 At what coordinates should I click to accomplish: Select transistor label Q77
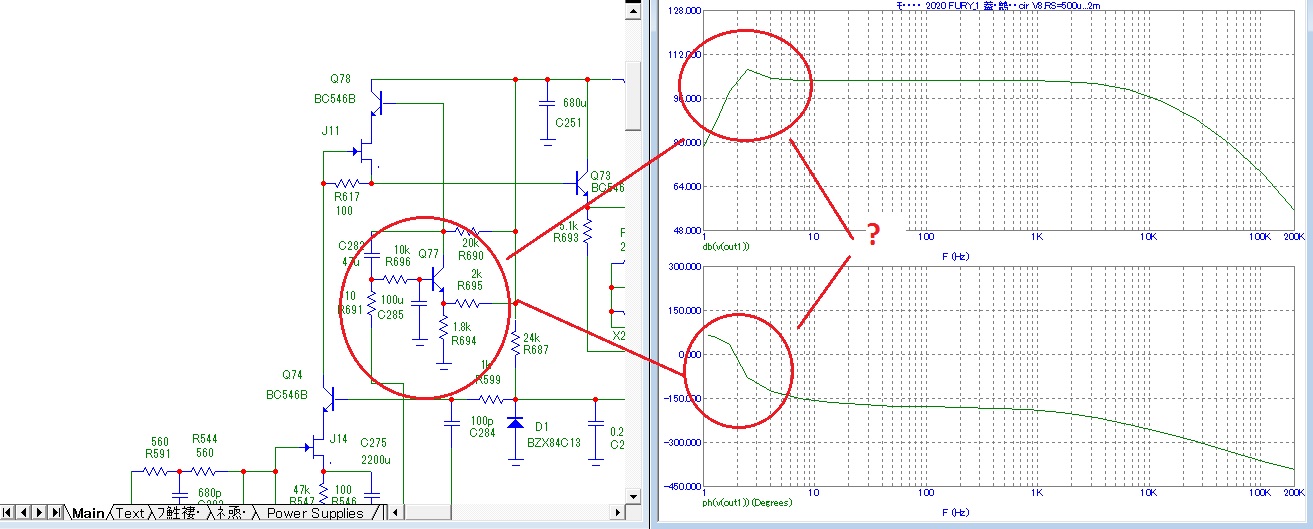coord(429,253)
